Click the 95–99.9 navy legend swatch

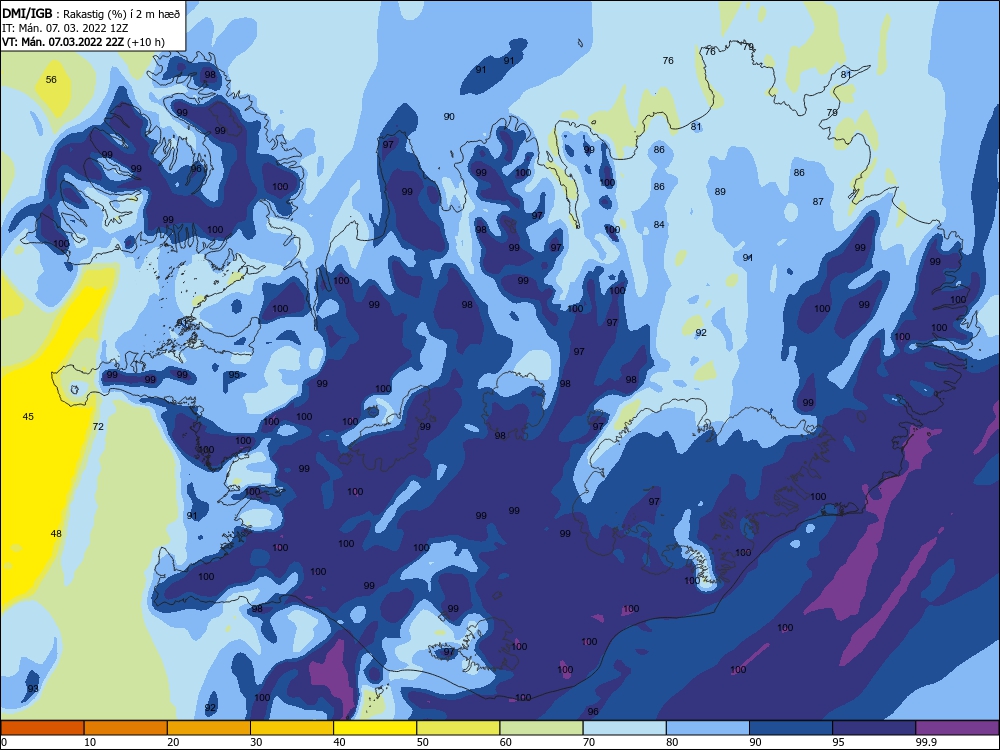(874, 728)
